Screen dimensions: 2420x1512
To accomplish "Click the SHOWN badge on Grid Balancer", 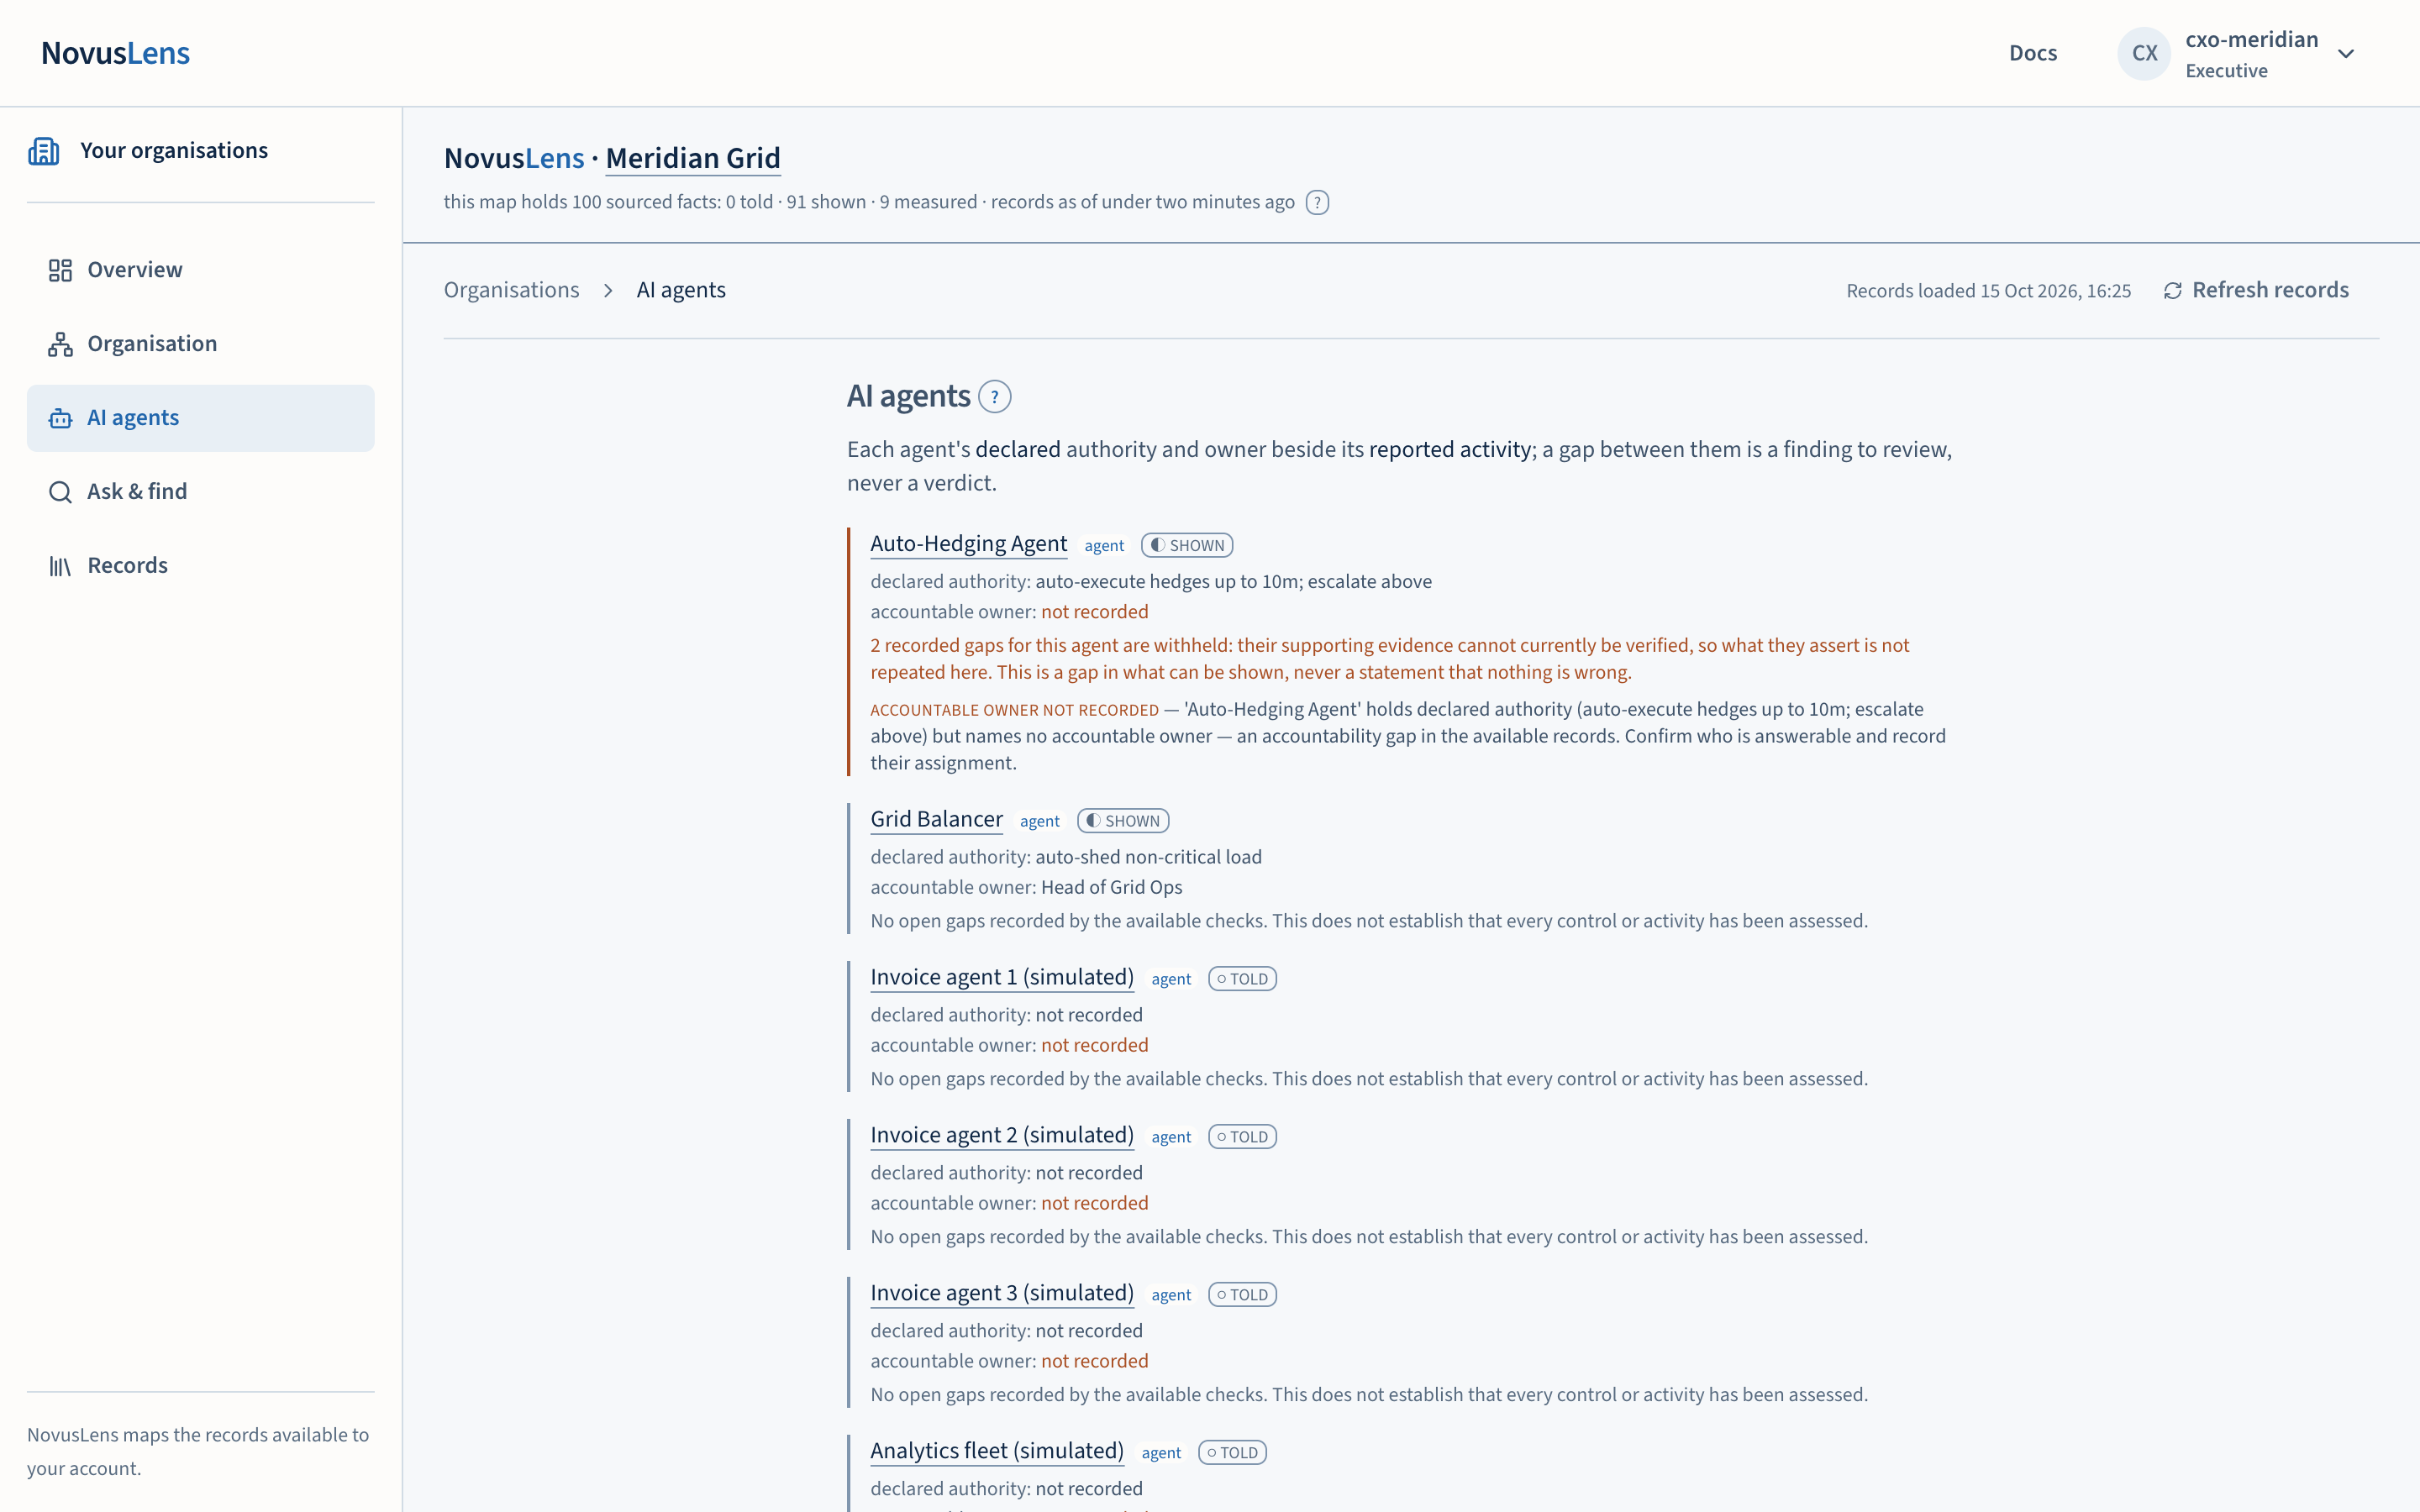I will click(x=1123, y=821).
